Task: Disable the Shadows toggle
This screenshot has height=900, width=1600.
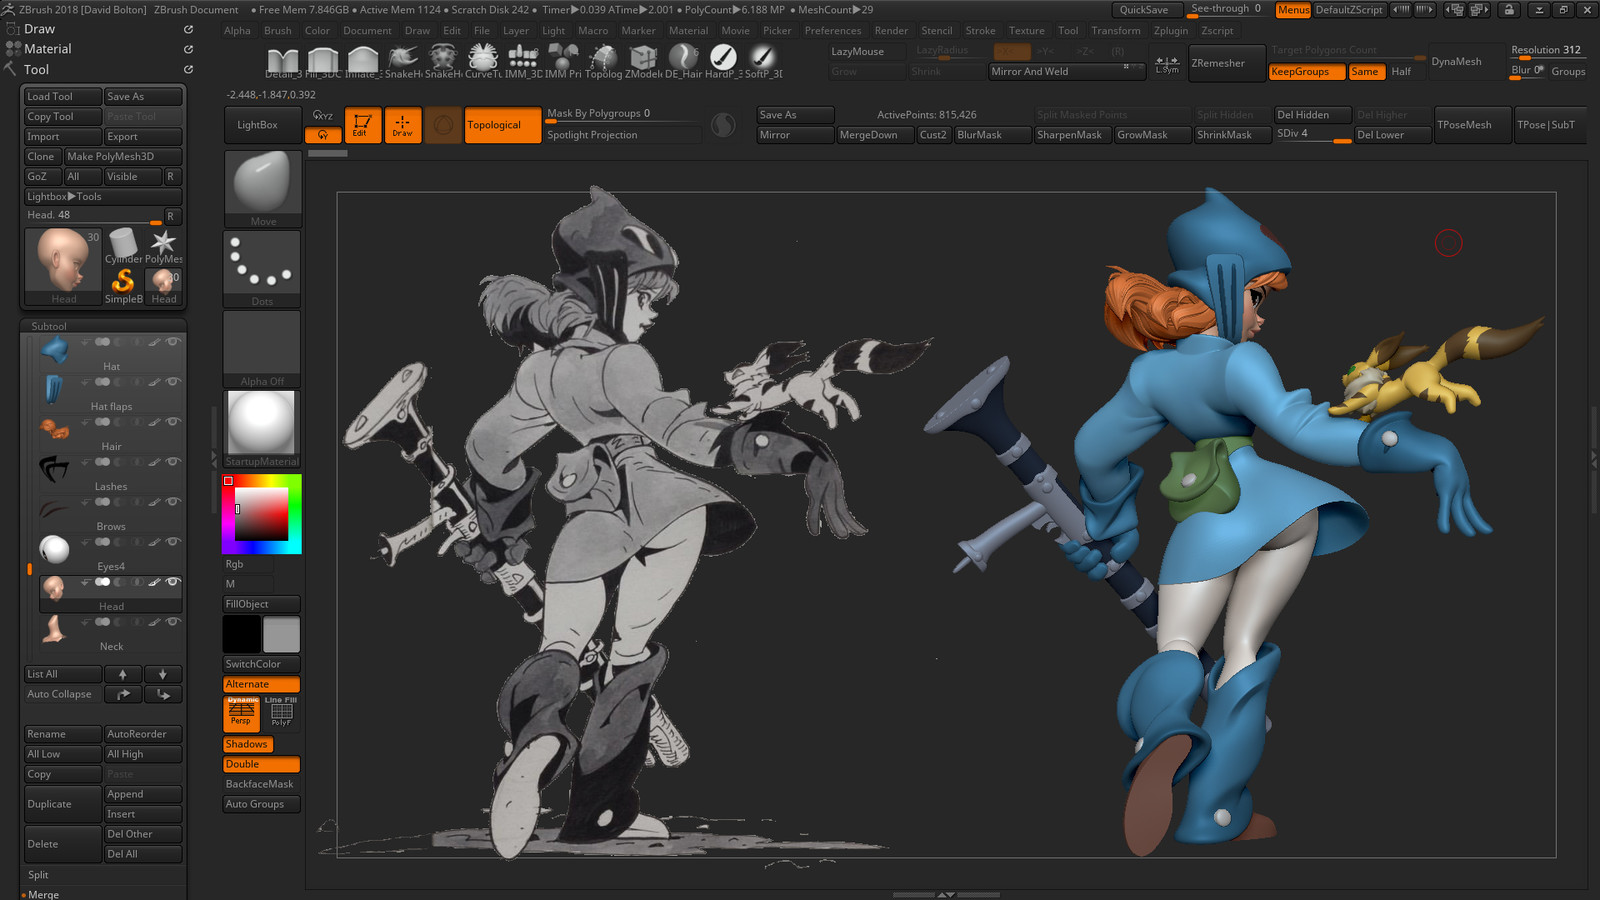Action: coord(248,744)
